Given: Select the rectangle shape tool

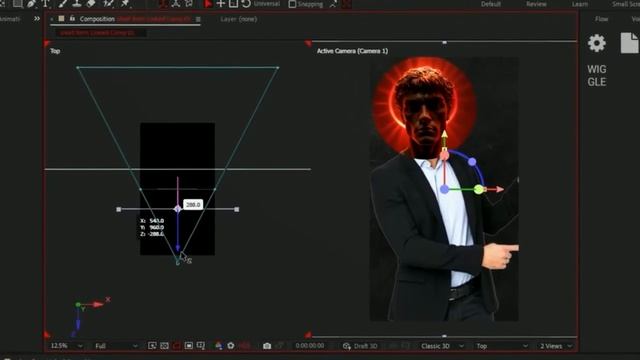Looking at the screenshot, I should [18, 4].
